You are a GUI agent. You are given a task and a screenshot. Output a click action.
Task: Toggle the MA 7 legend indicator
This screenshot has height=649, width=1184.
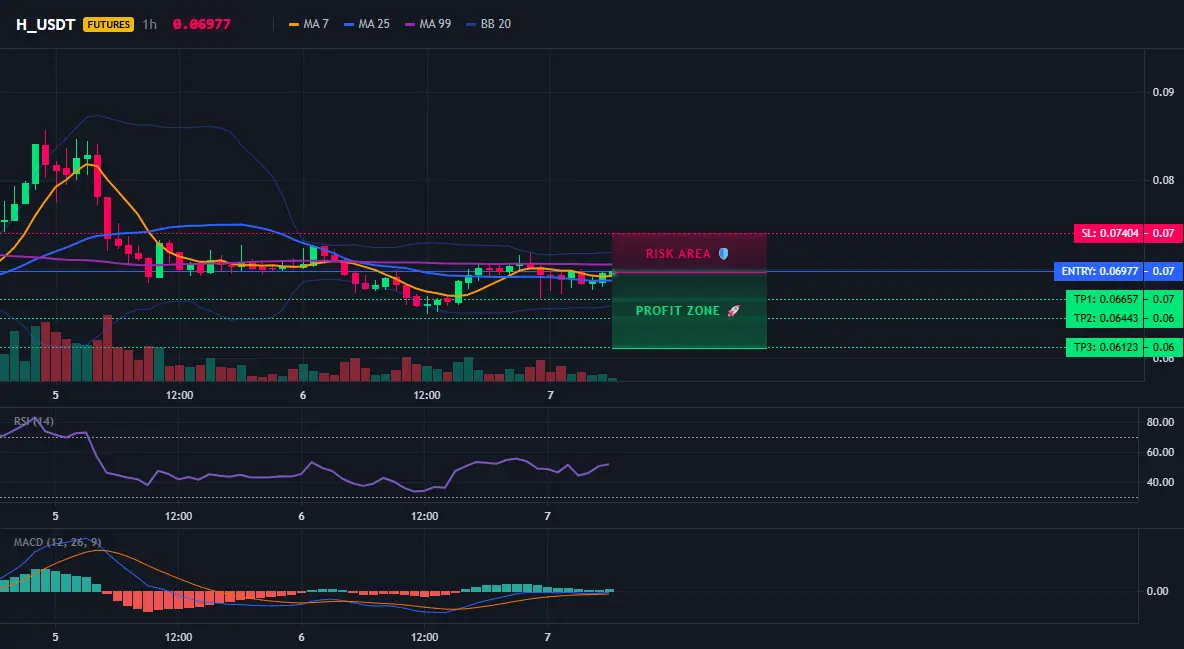pos(309,24)
